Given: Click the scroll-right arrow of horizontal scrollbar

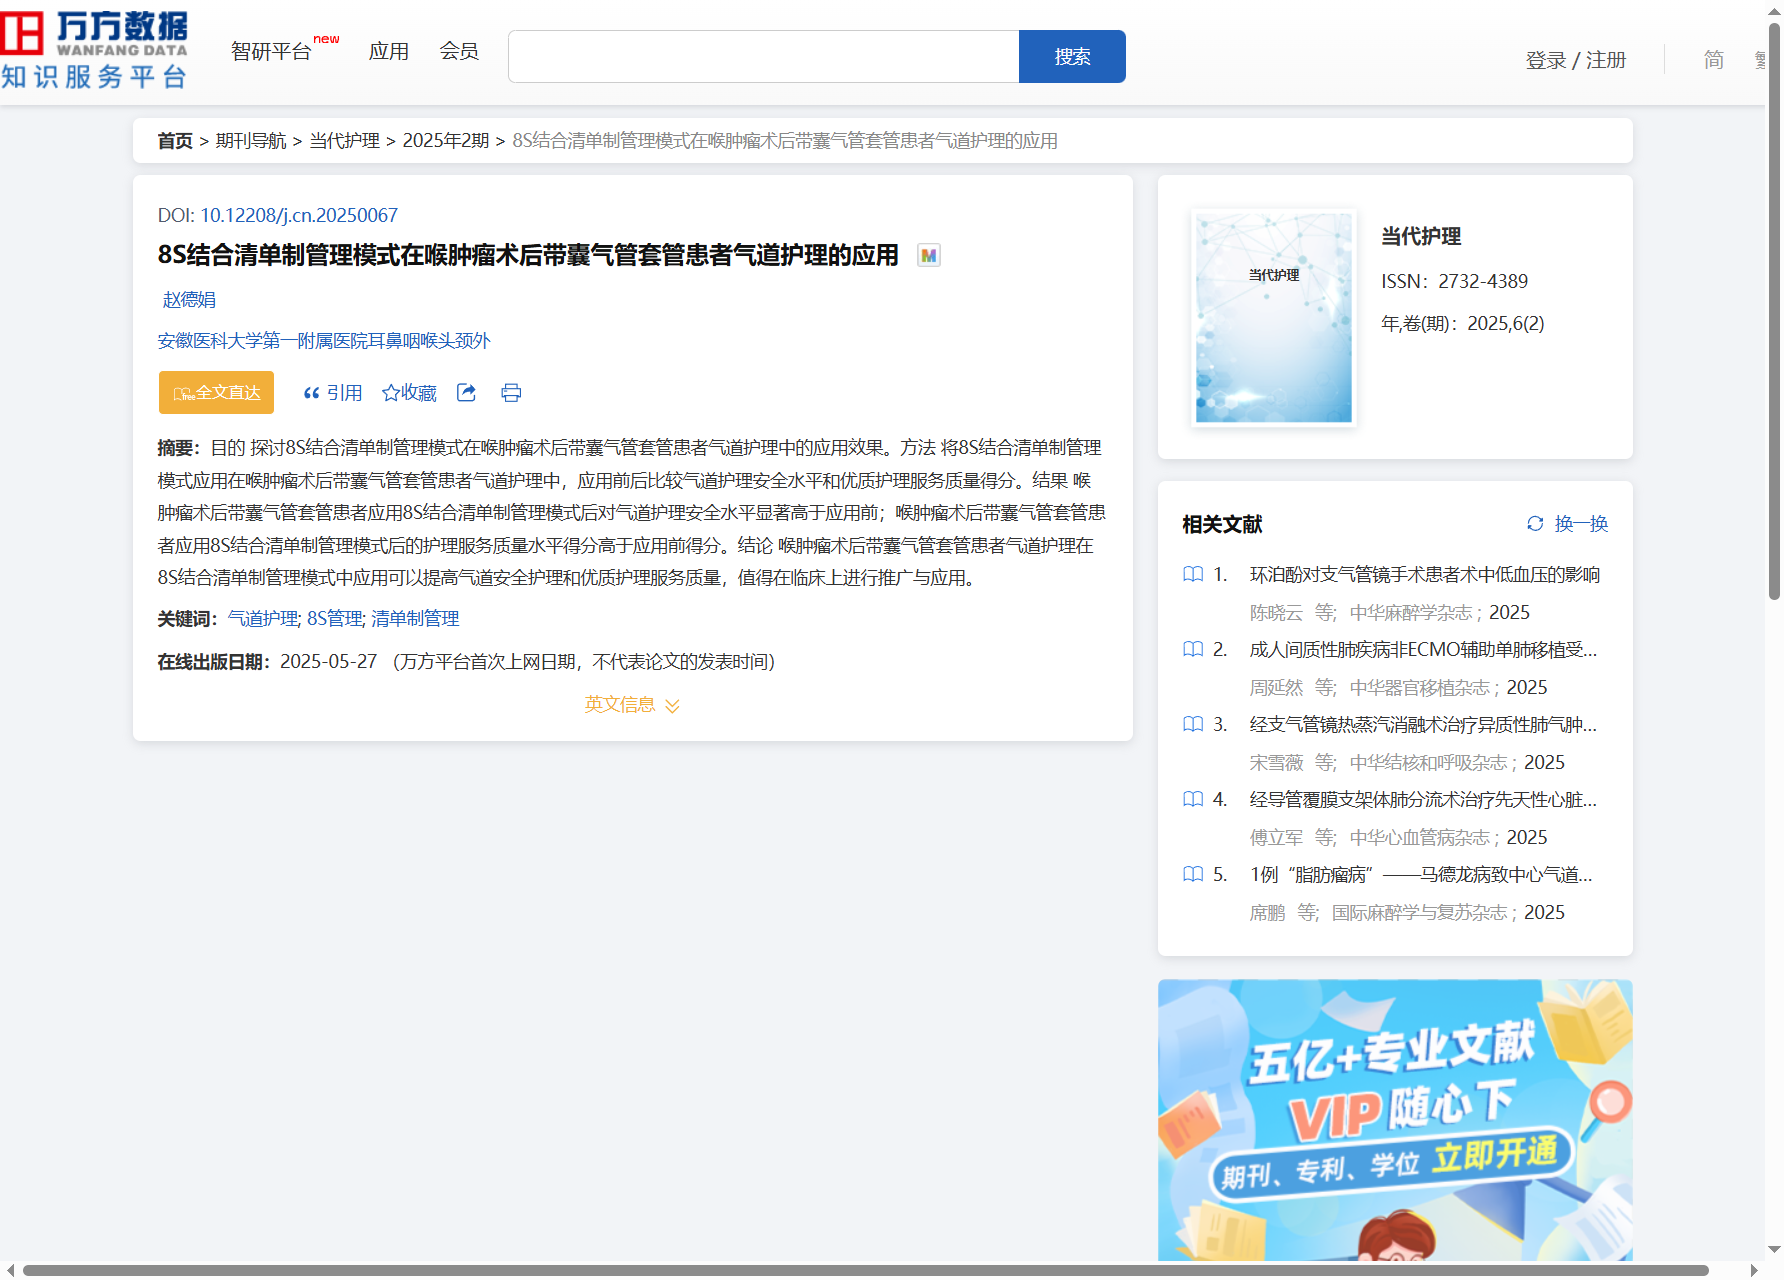Looking at the screenshot, I should [1754, 1270].
